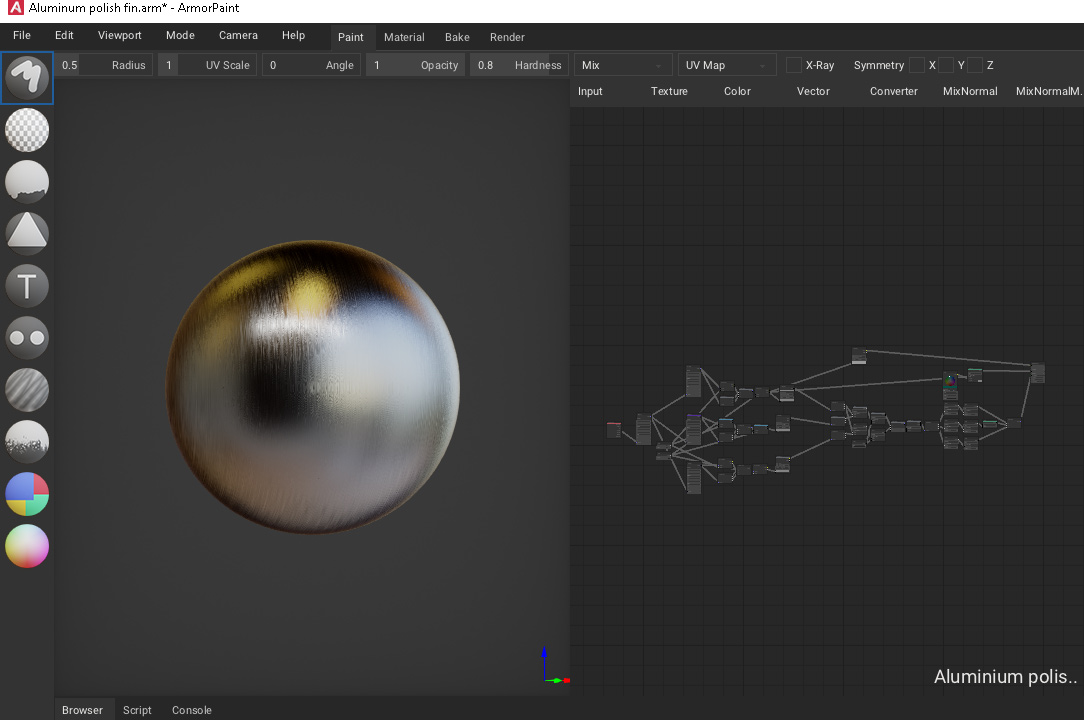Select the Clone stamp tool
This screenshot has width=1084, height=720.
[x=26, y=338]
